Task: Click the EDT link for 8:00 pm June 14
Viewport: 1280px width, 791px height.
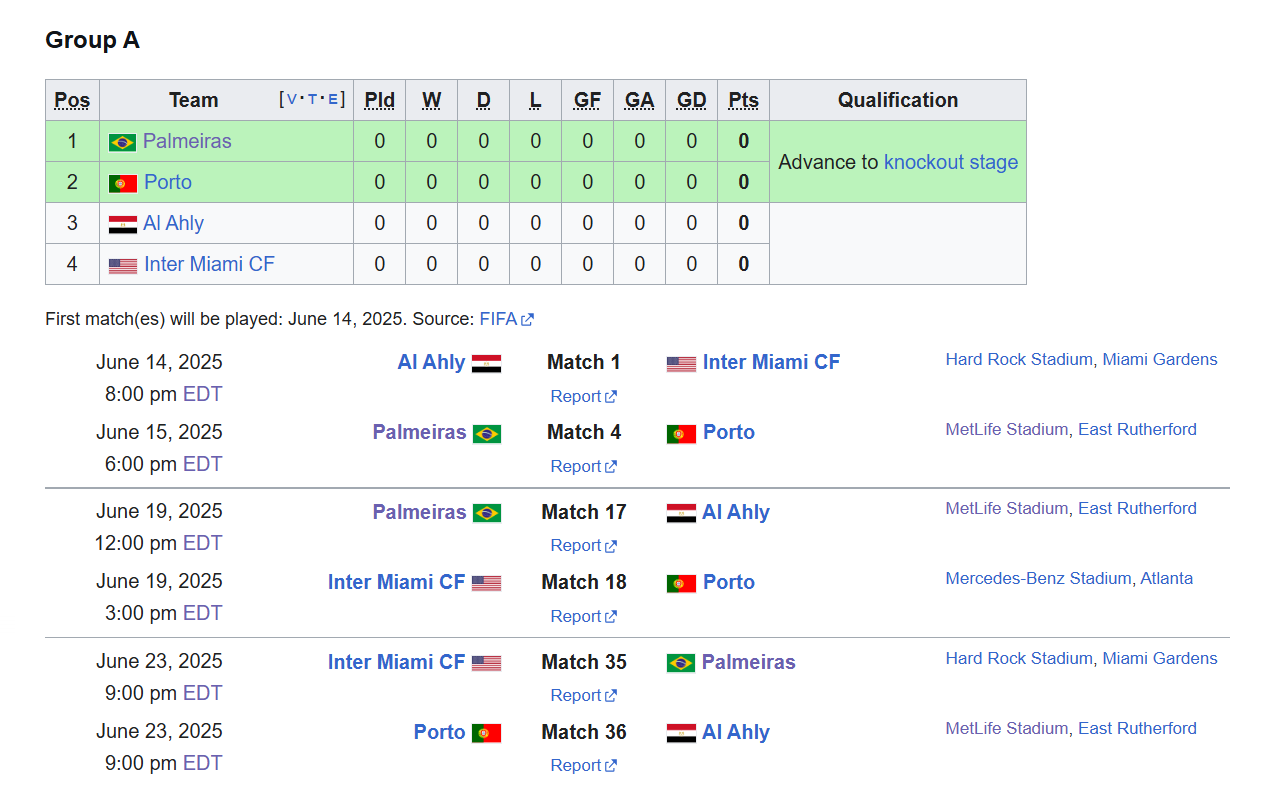Action: (202, 394)
